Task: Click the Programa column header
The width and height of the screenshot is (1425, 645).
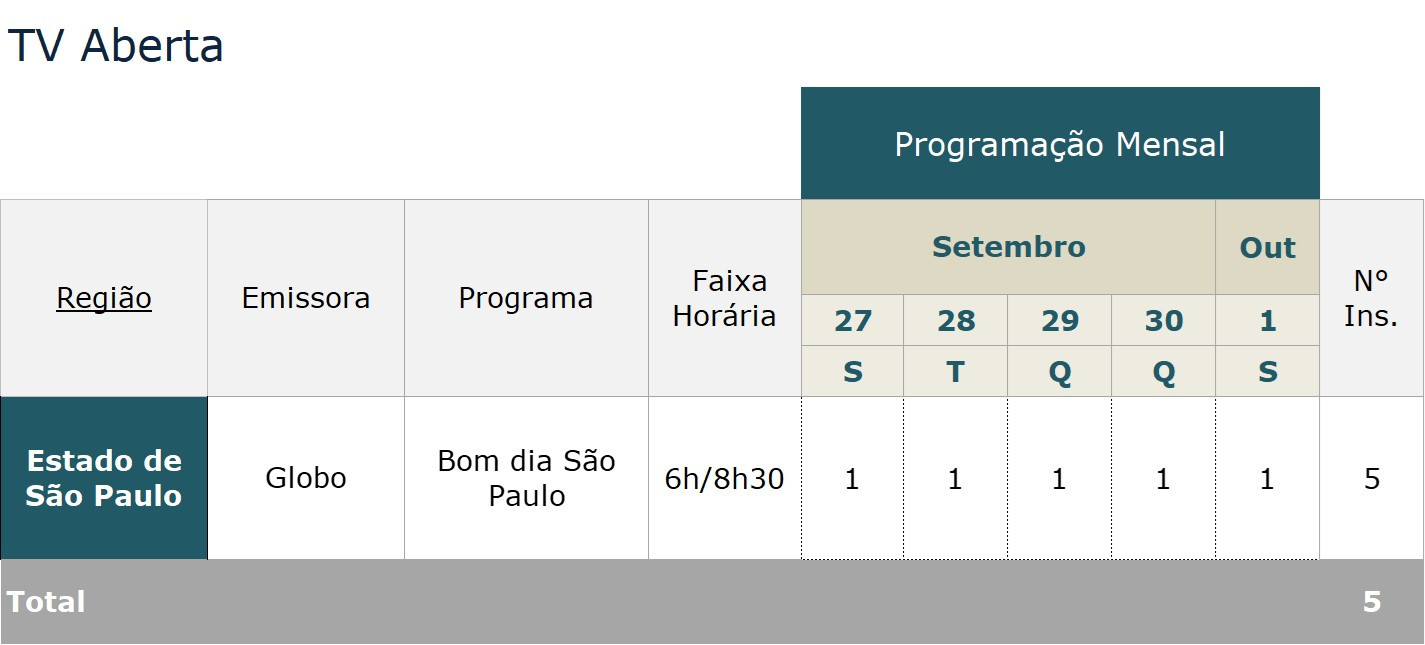Action: tap(526, 298)
